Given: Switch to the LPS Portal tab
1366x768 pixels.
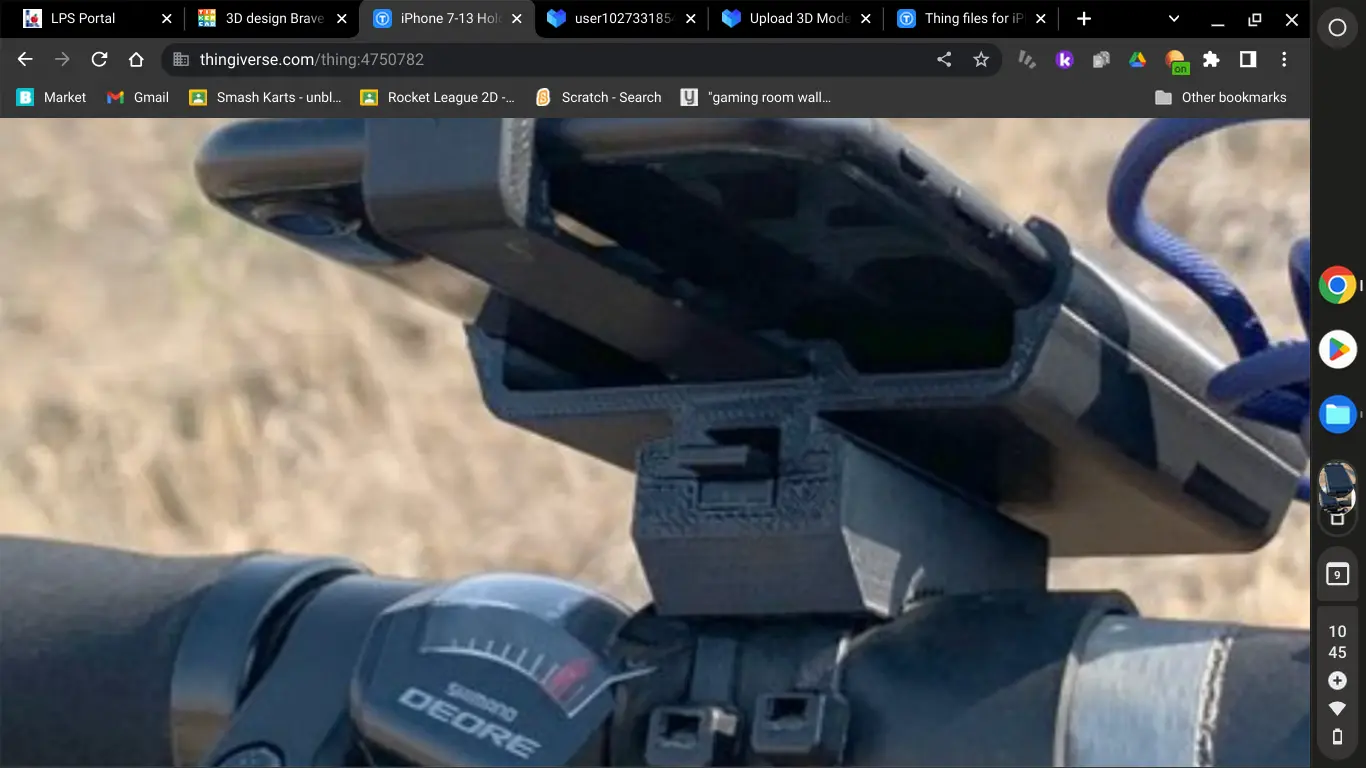Looking at the screenshot, I should [83, 19].
